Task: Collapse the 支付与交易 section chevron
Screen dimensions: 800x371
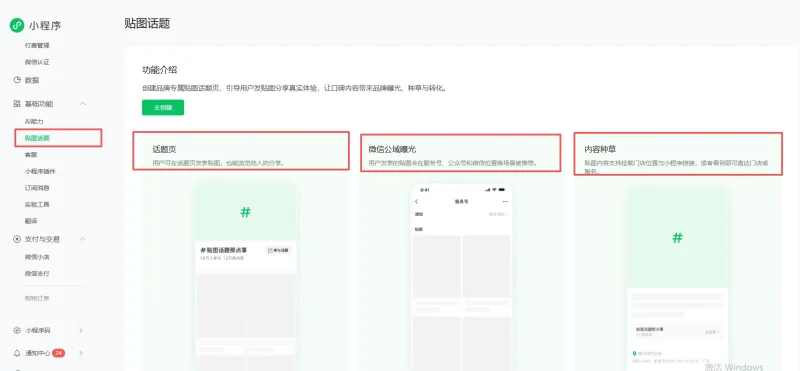Action: (x=83, y=239)
